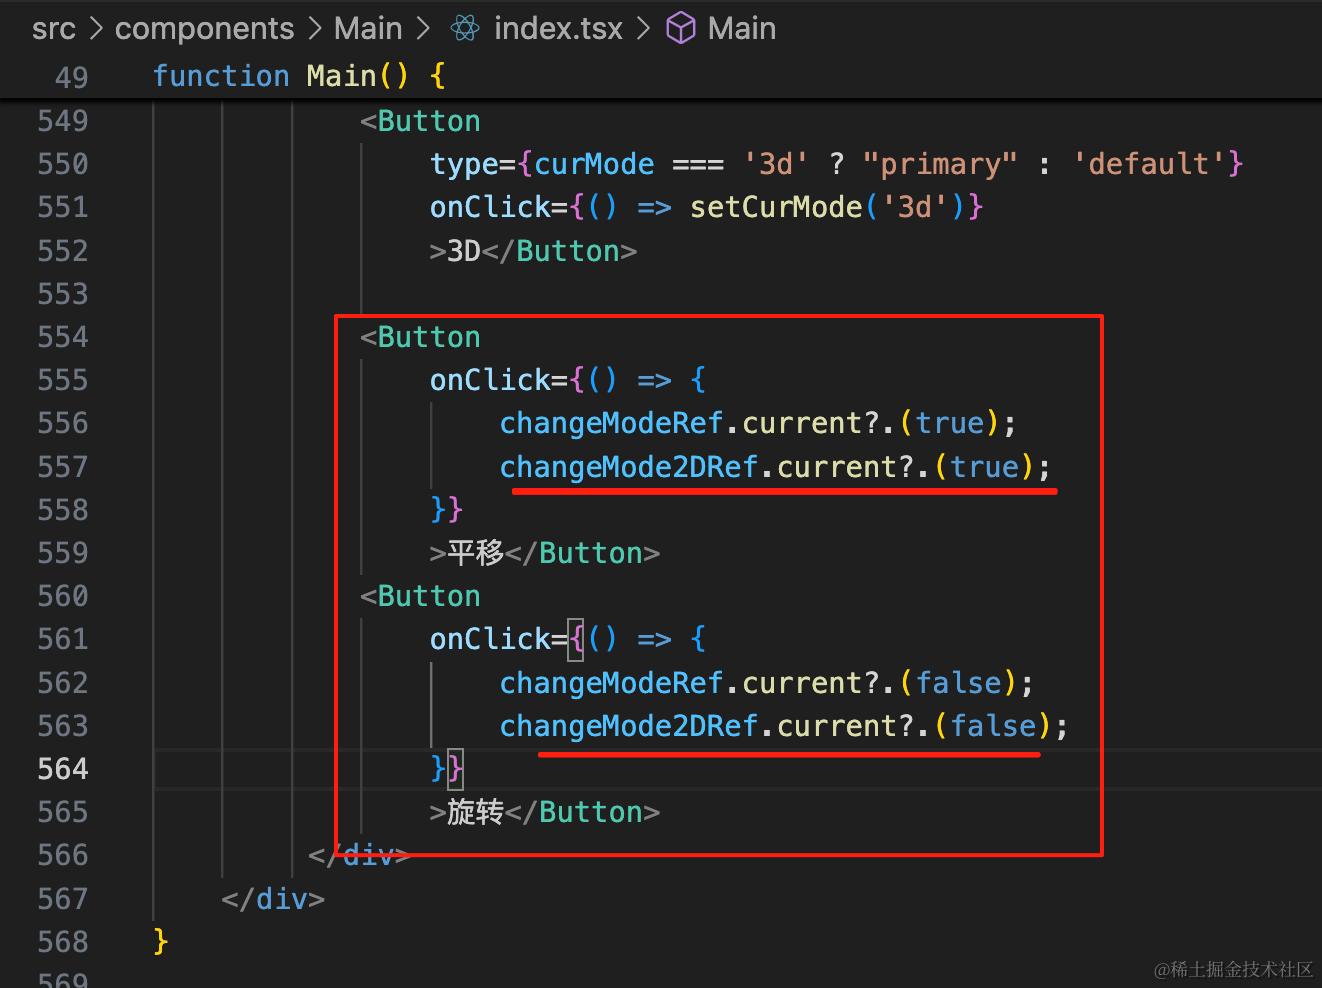Click the "primary" string on line 550
Screen dimensions: 1322x988
(x=940, y=164)
